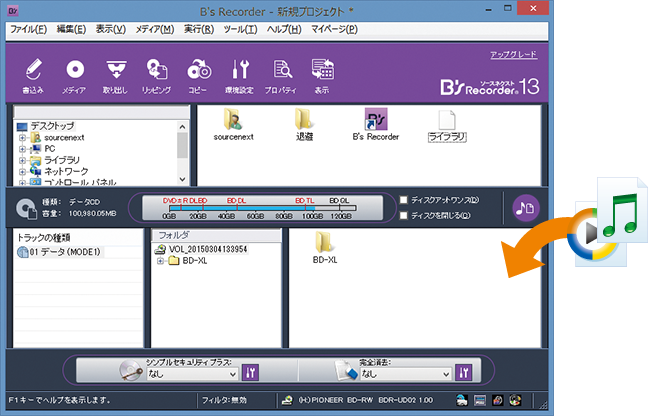This screenshot has height=419, width=660.
Task: Click the アップグレード link
Action: (x=514, y=54)
